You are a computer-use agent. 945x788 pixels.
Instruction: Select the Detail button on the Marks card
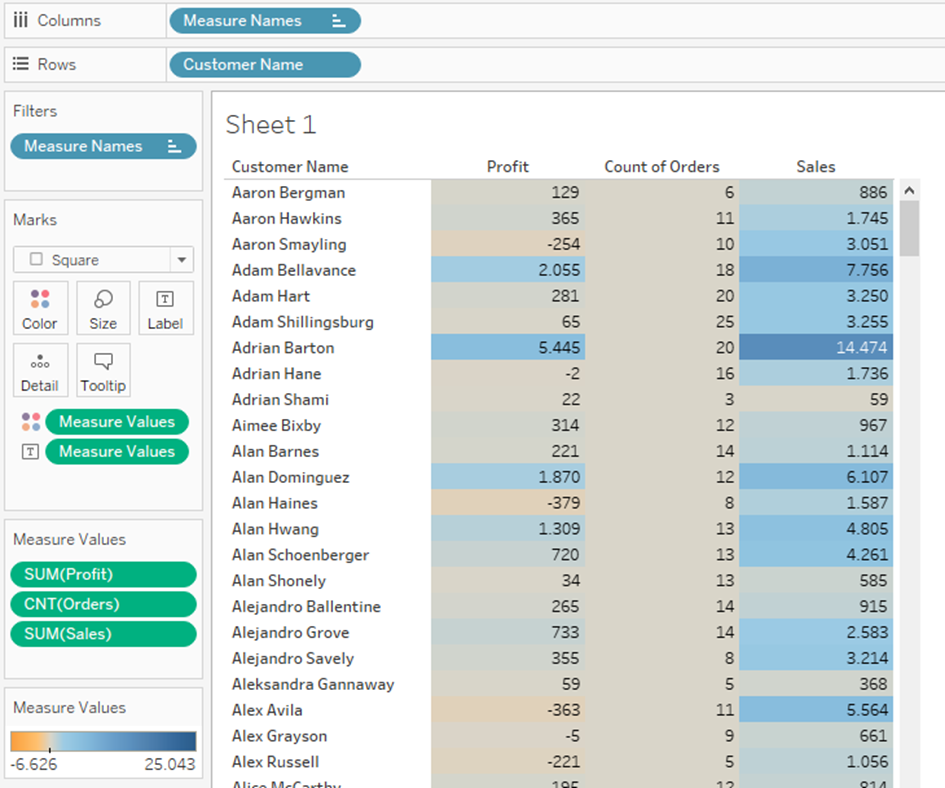pos(40,370)
